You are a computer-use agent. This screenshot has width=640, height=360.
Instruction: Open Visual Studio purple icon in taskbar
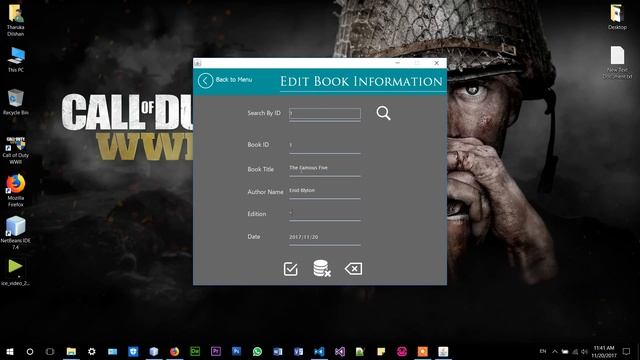tap(340, 351)
